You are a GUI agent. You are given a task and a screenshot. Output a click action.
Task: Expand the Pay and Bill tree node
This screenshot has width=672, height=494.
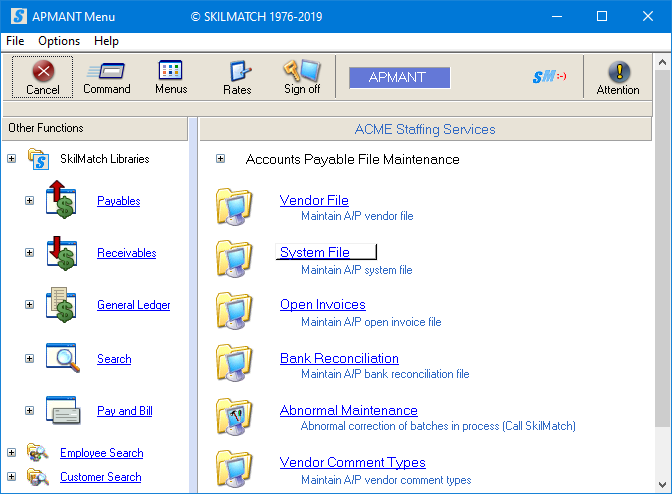[29, 410]
